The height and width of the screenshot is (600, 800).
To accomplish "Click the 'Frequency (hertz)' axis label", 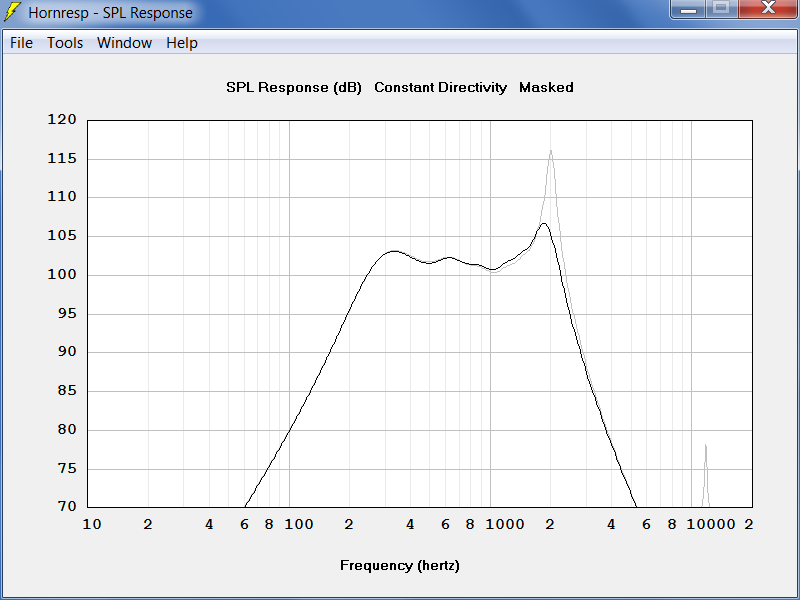I will click(400, 565).
